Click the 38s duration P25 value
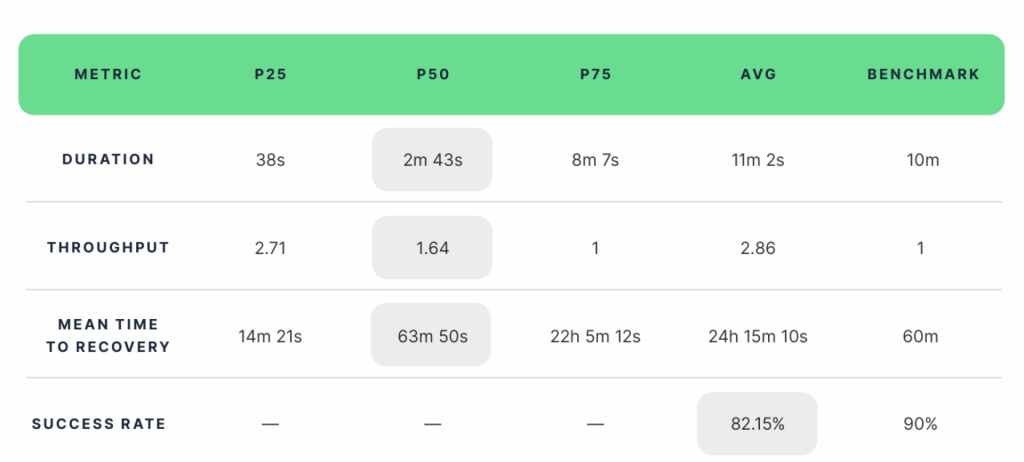 tap(270, 160)
